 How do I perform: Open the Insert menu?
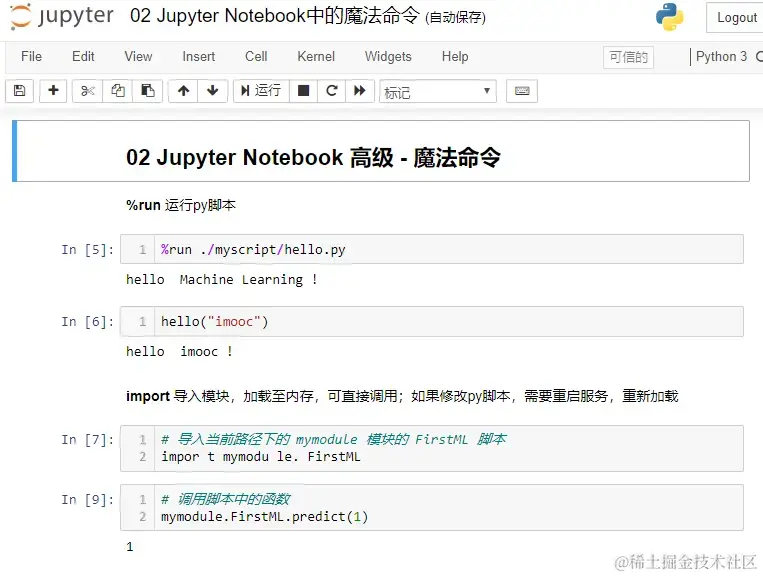(x=199, y=56)
